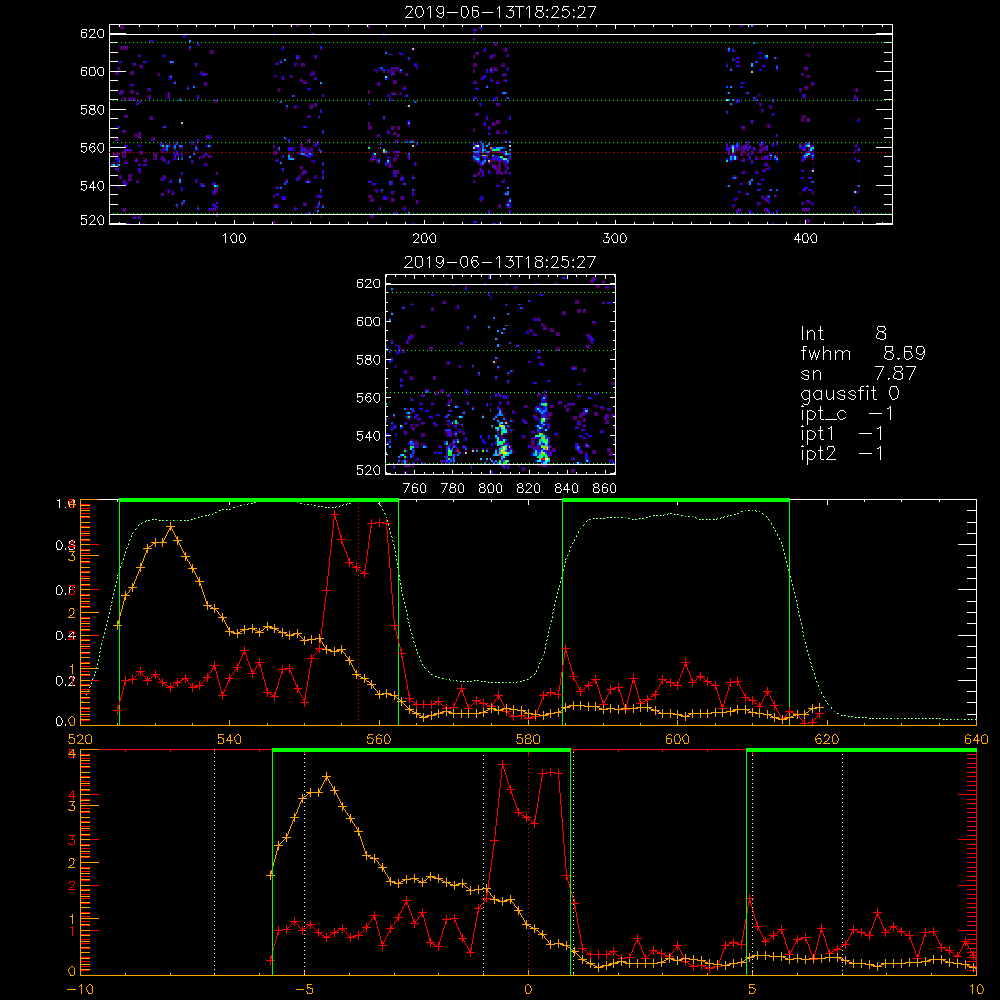Select the 'ipt_c -1' readout line
The image size is (1000, 1000).
[847, 414]
